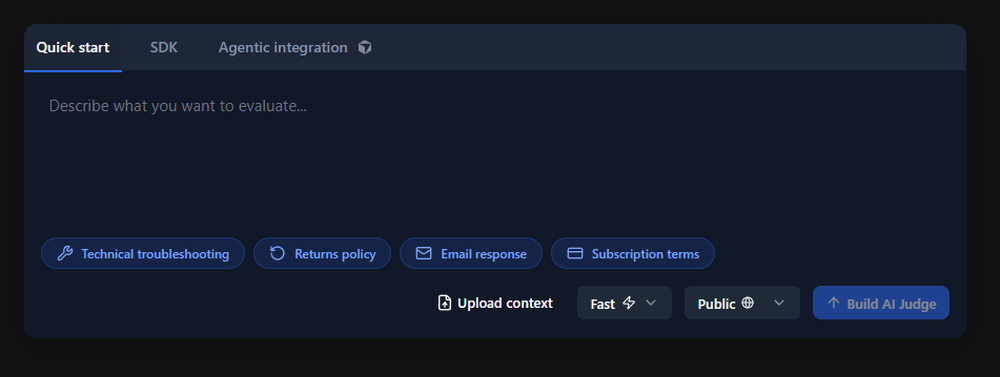
Task: Click the envelope icon on Email response
Action: [423, 254]
